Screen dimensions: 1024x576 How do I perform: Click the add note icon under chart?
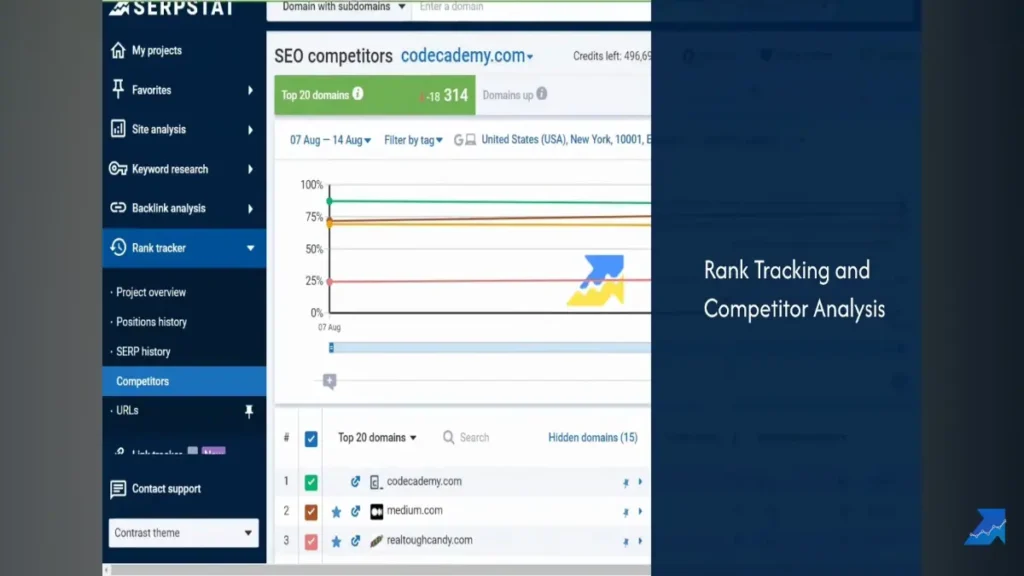coord(330,381)
